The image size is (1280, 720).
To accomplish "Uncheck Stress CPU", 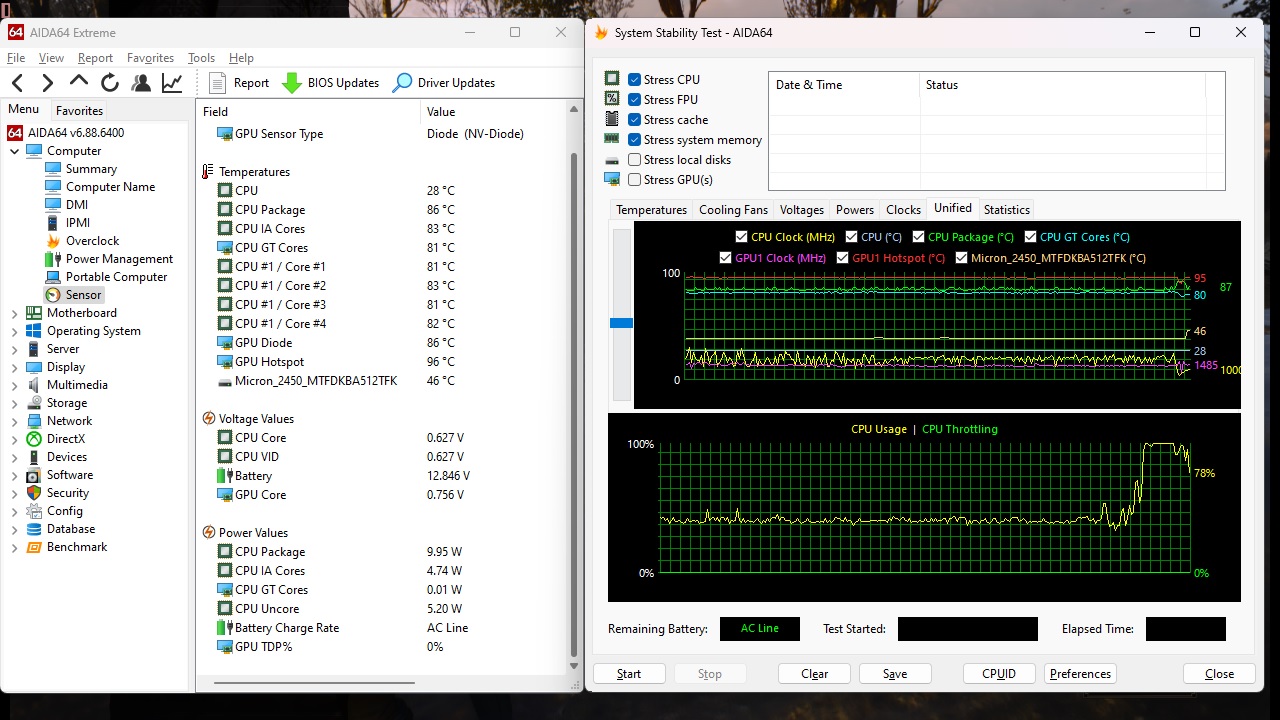I will point(634,80).
